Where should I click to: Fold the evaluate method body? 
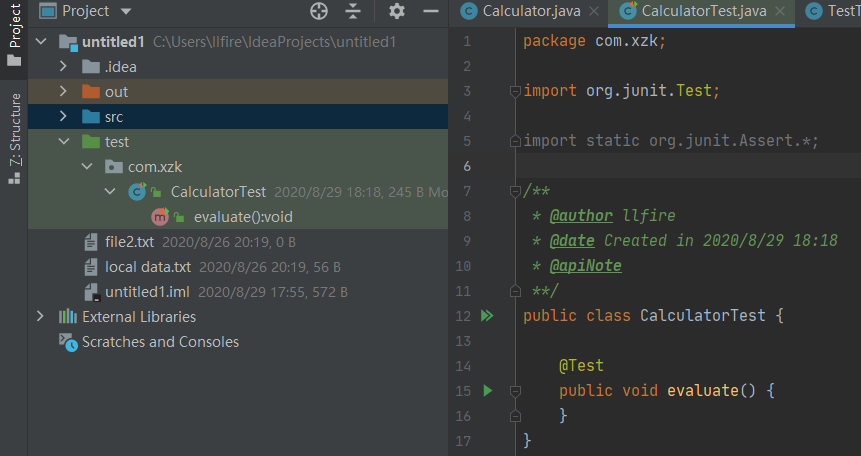tap(515, 391)
